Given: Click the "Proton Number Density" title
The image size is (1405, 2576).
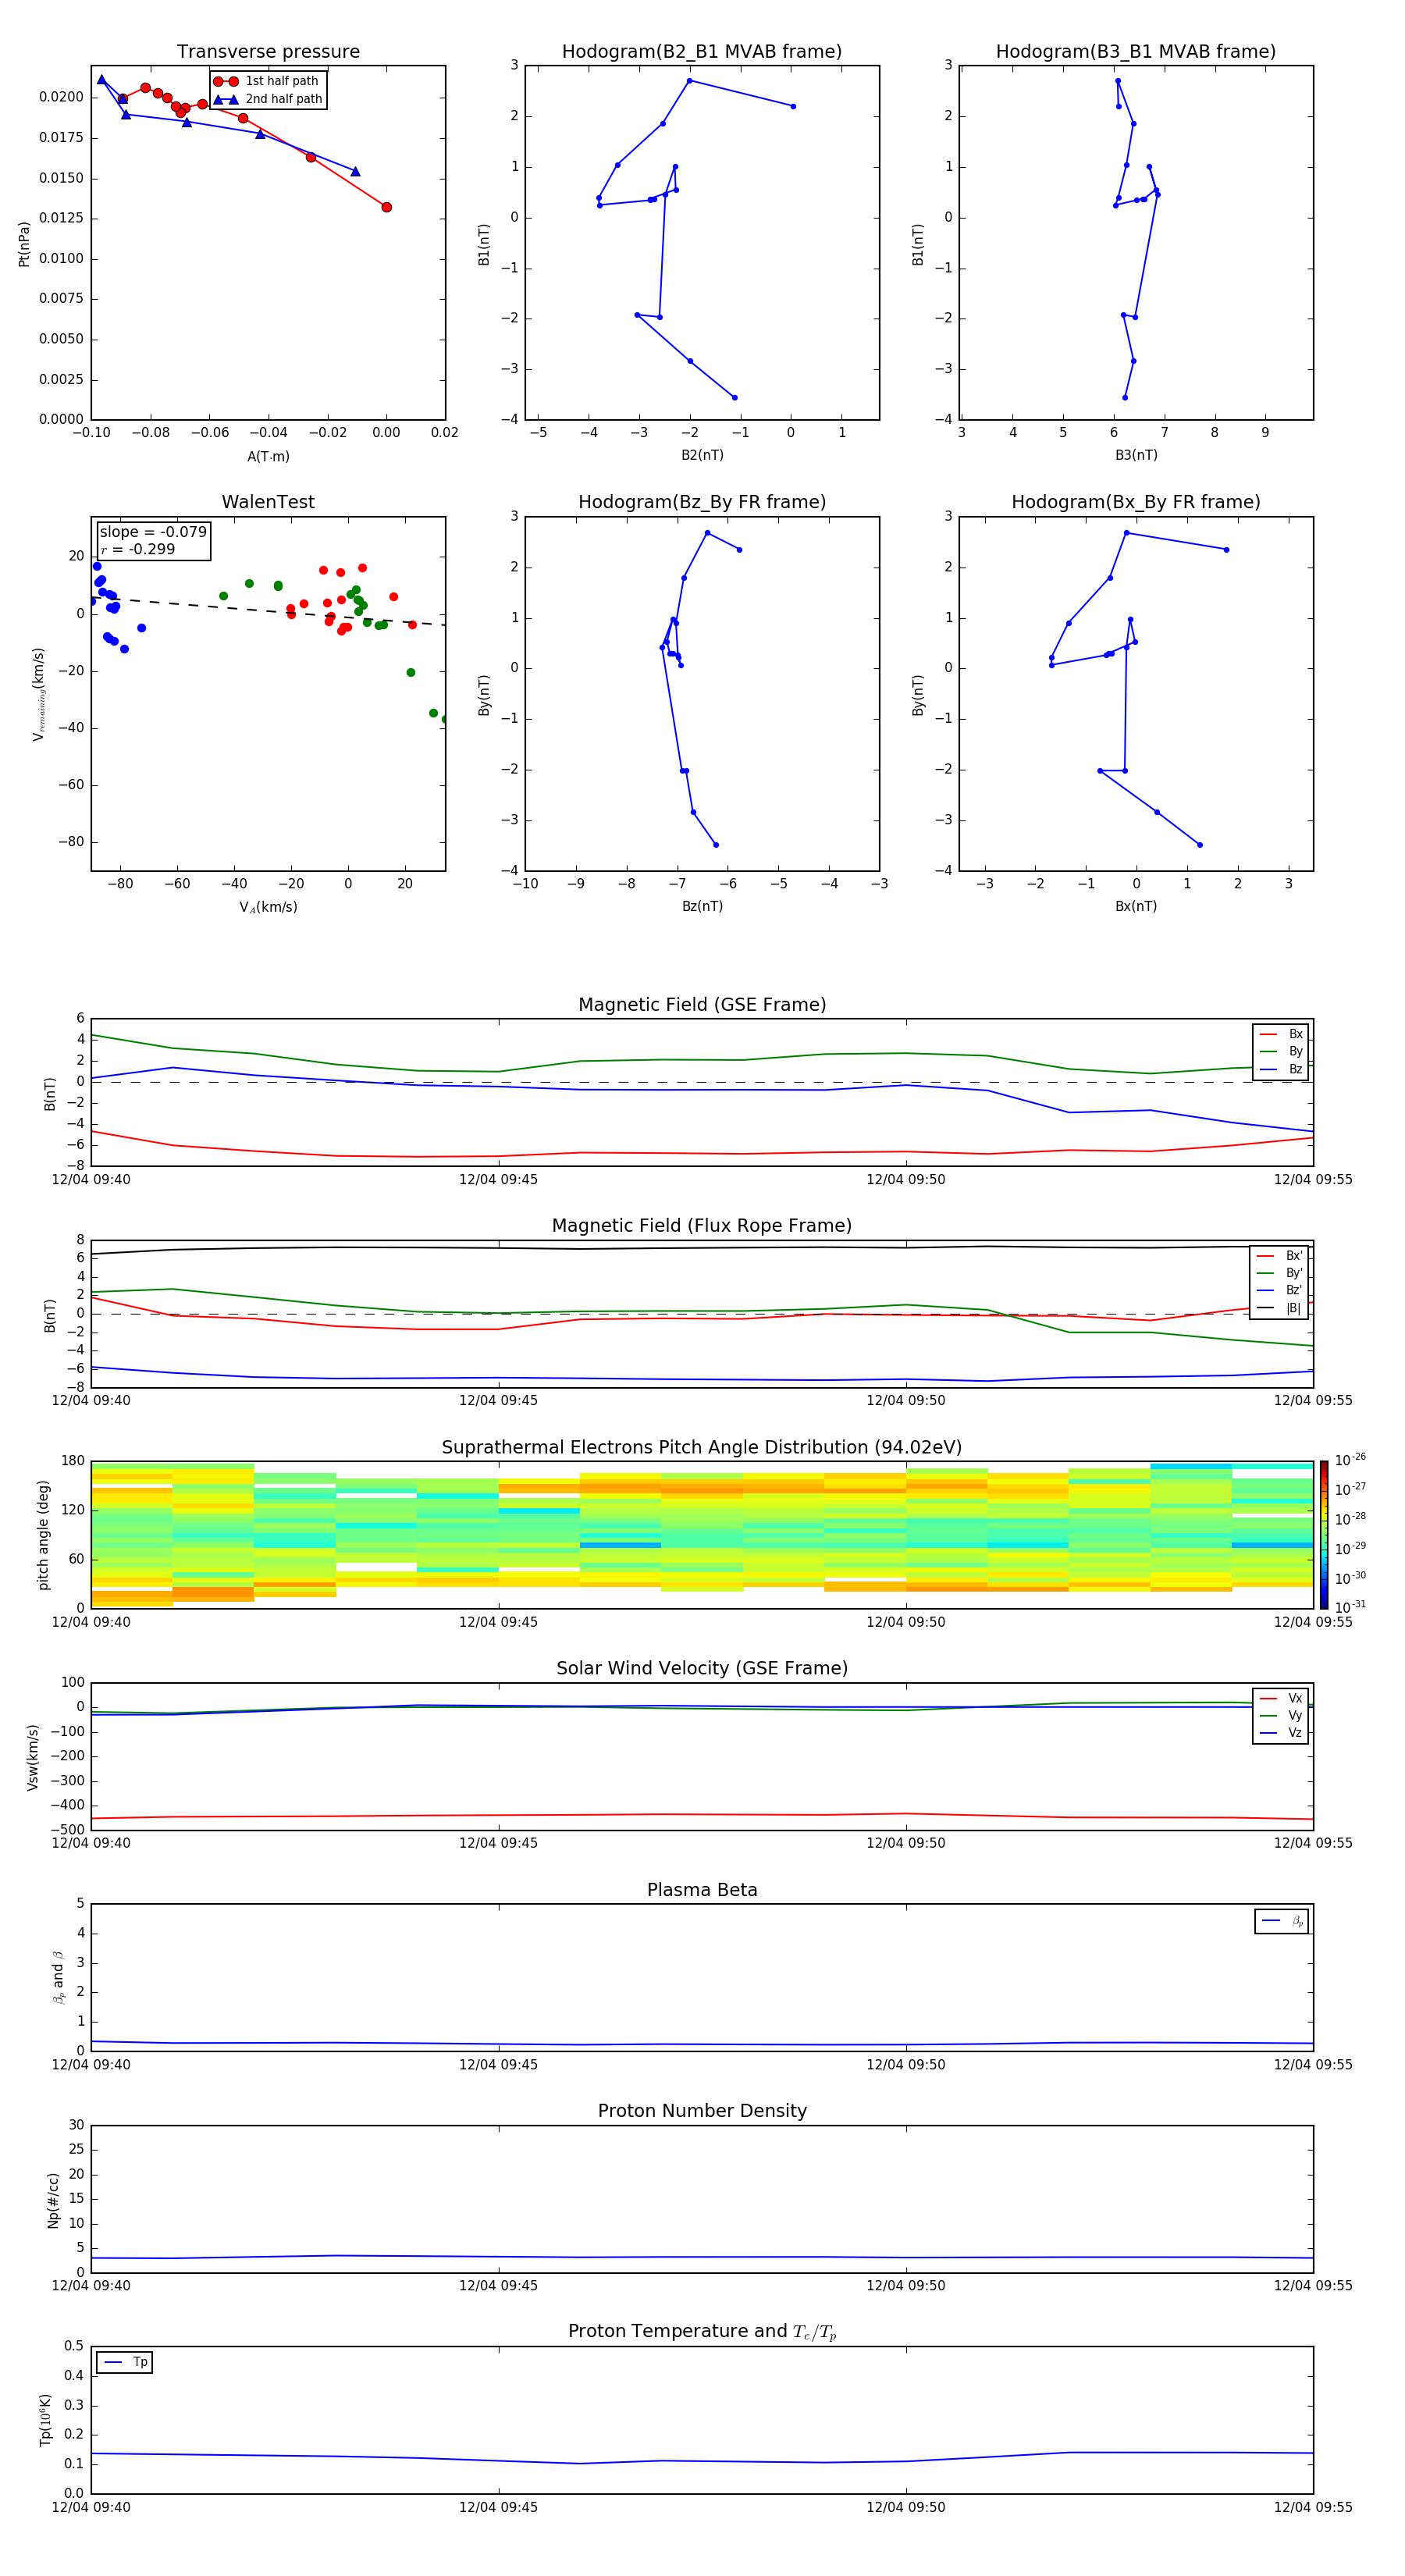Looking at the screenshot, I should 701,2111.
